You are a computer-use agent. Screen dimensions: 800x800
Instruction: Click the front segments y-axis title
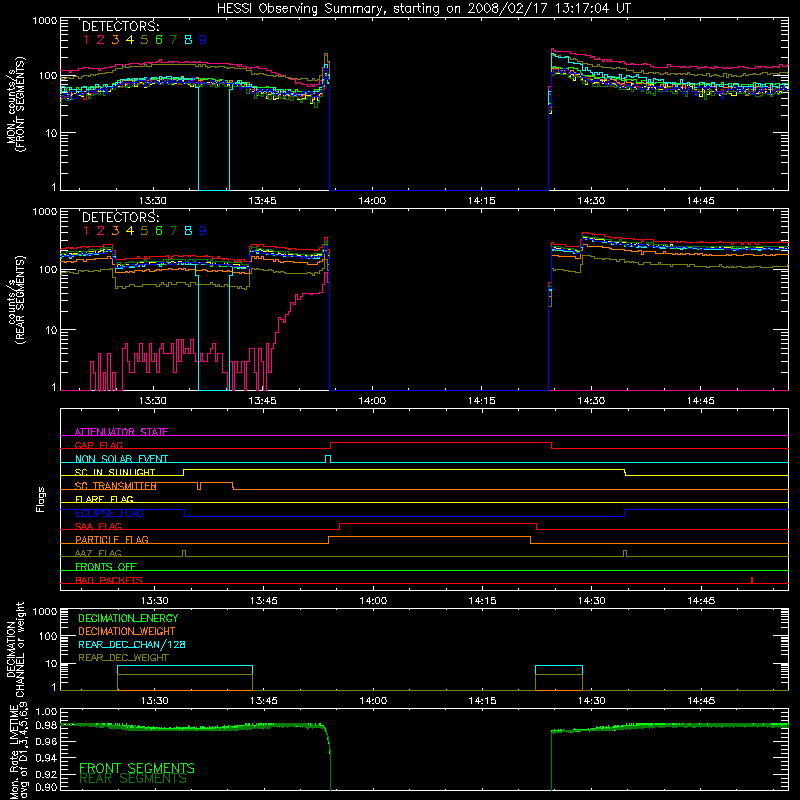tap(16, 105)
